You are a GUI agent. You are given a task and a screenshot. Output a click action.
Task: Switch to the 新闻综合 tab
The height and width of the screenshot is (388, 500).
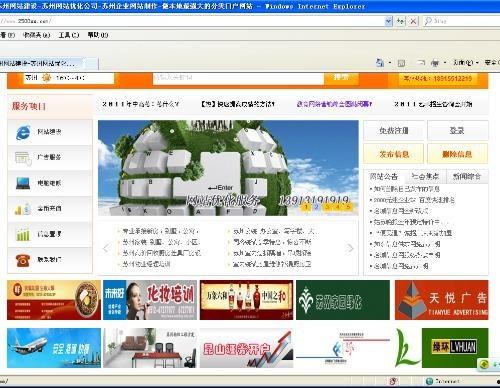pyautogui.click(x=467, y=177)
